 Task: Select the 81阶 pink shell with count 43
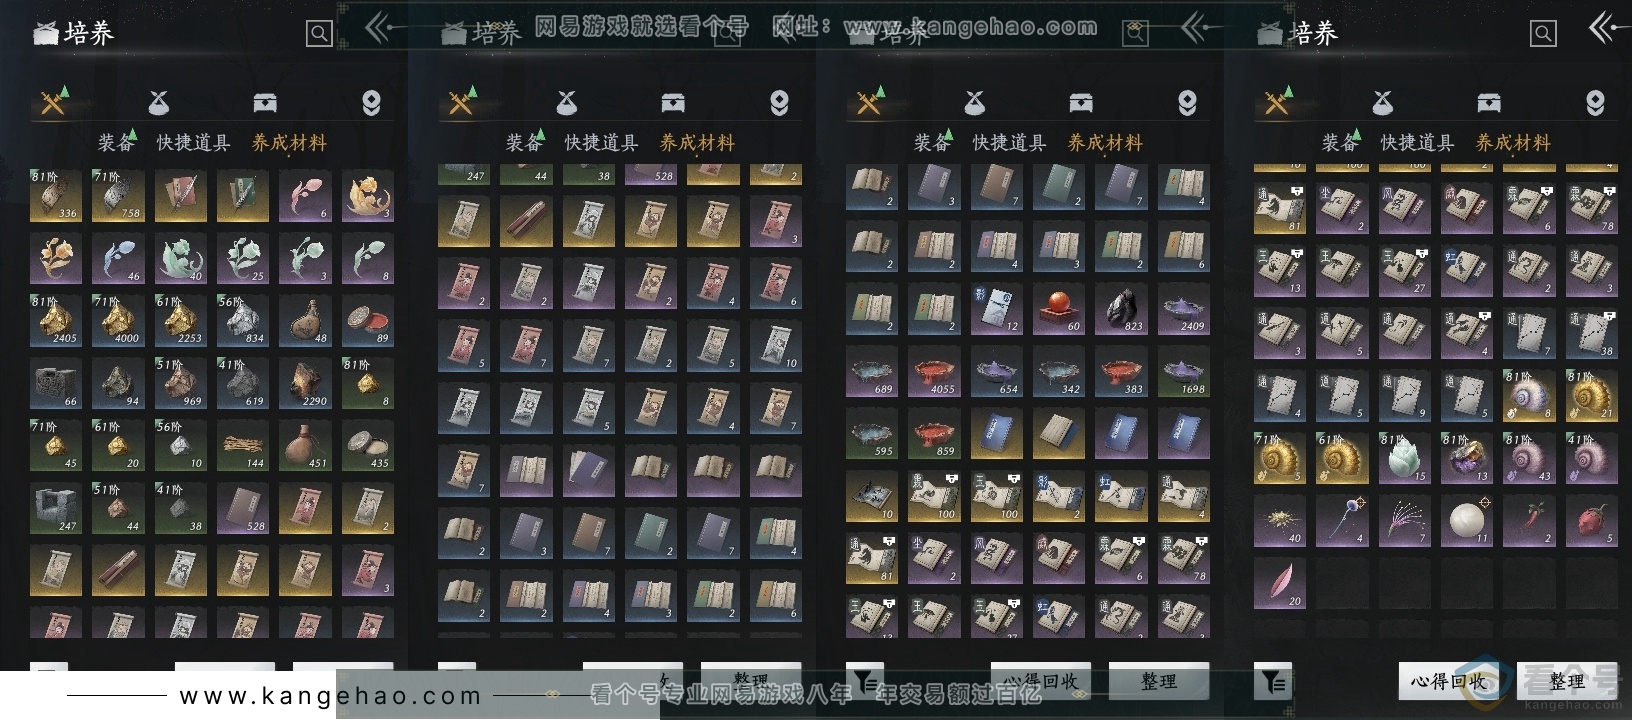[x=1530, y=458]
